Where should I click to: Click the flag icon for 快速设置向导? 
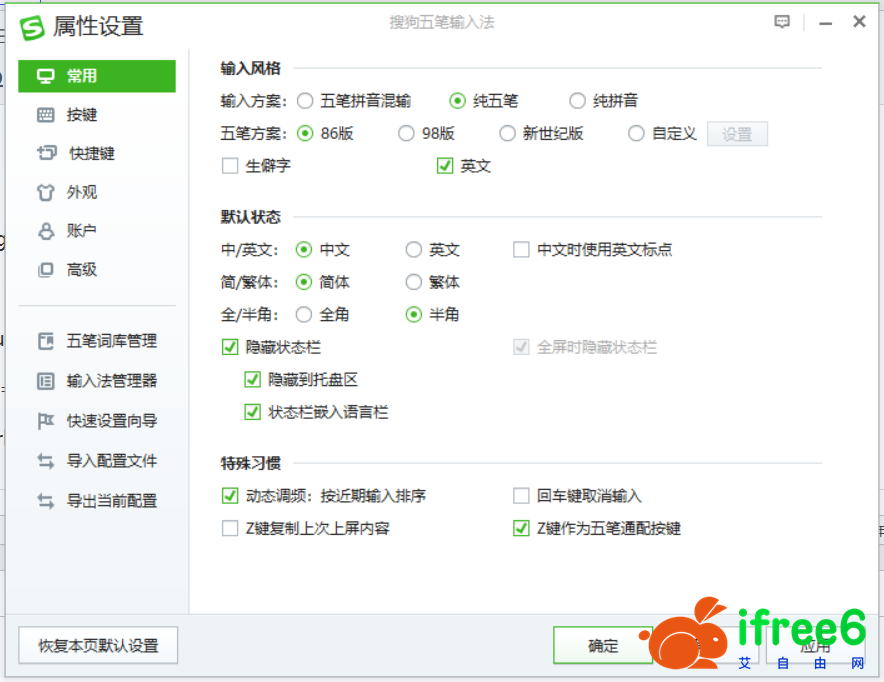pyautogui.click(x=46, y=421)
